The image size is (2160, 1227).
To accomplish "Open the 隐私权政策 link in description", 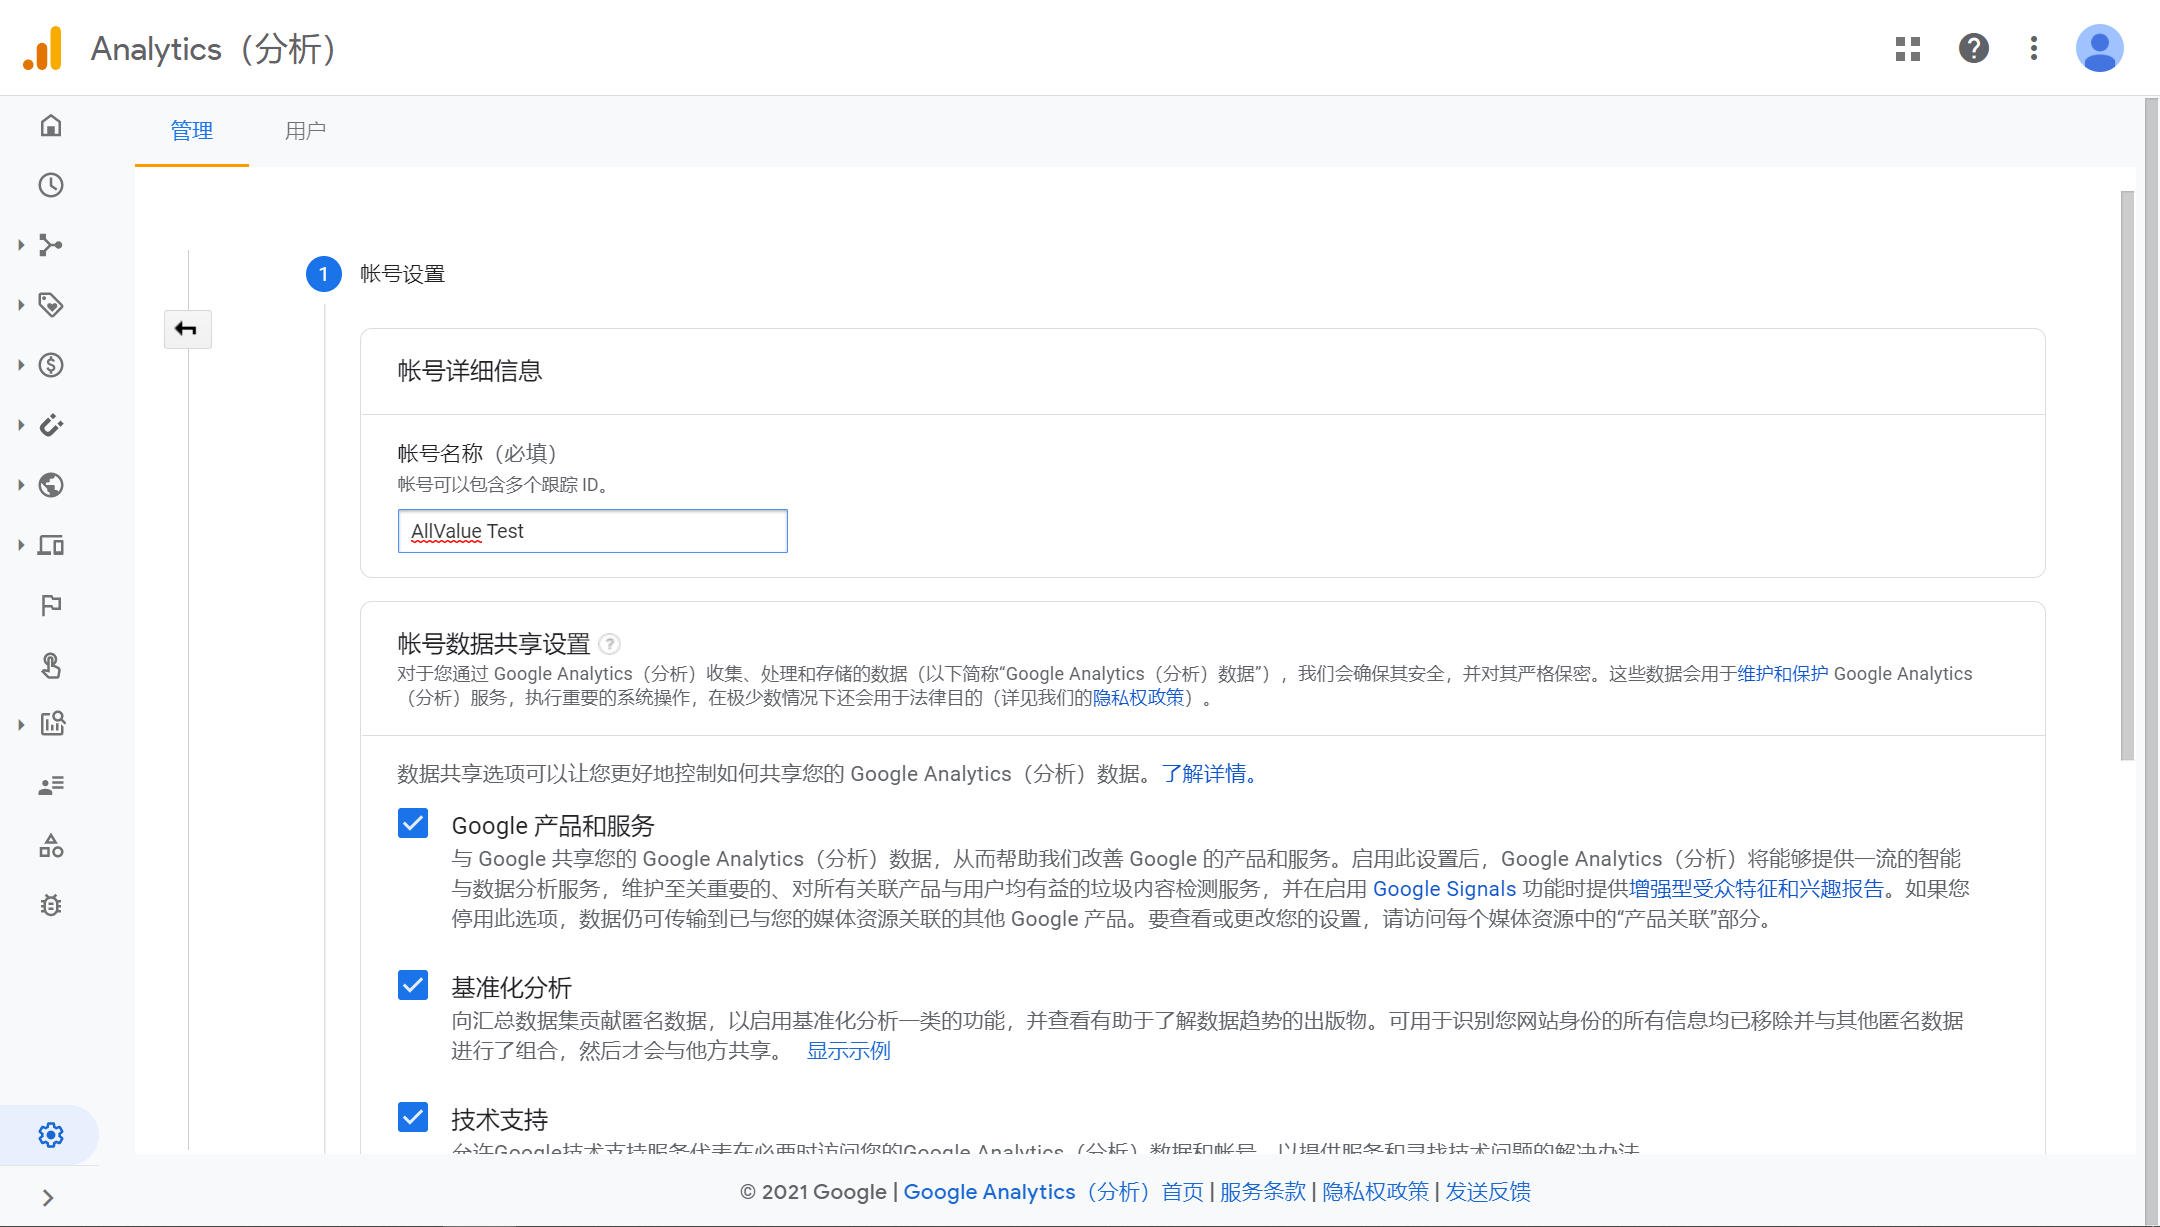I will [1138, 698].
